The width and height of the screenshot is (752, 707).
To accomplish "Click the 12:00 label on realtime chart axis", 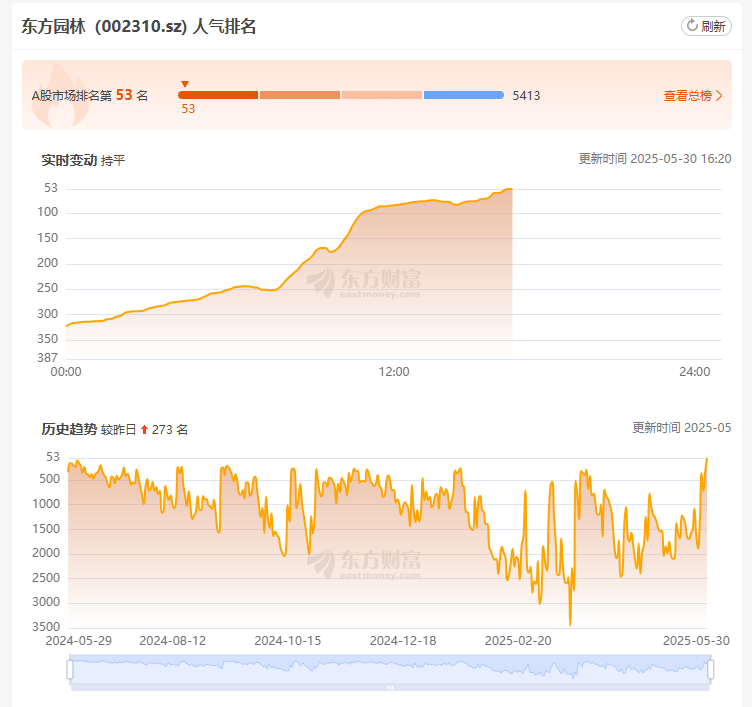I will pos(394,372).
